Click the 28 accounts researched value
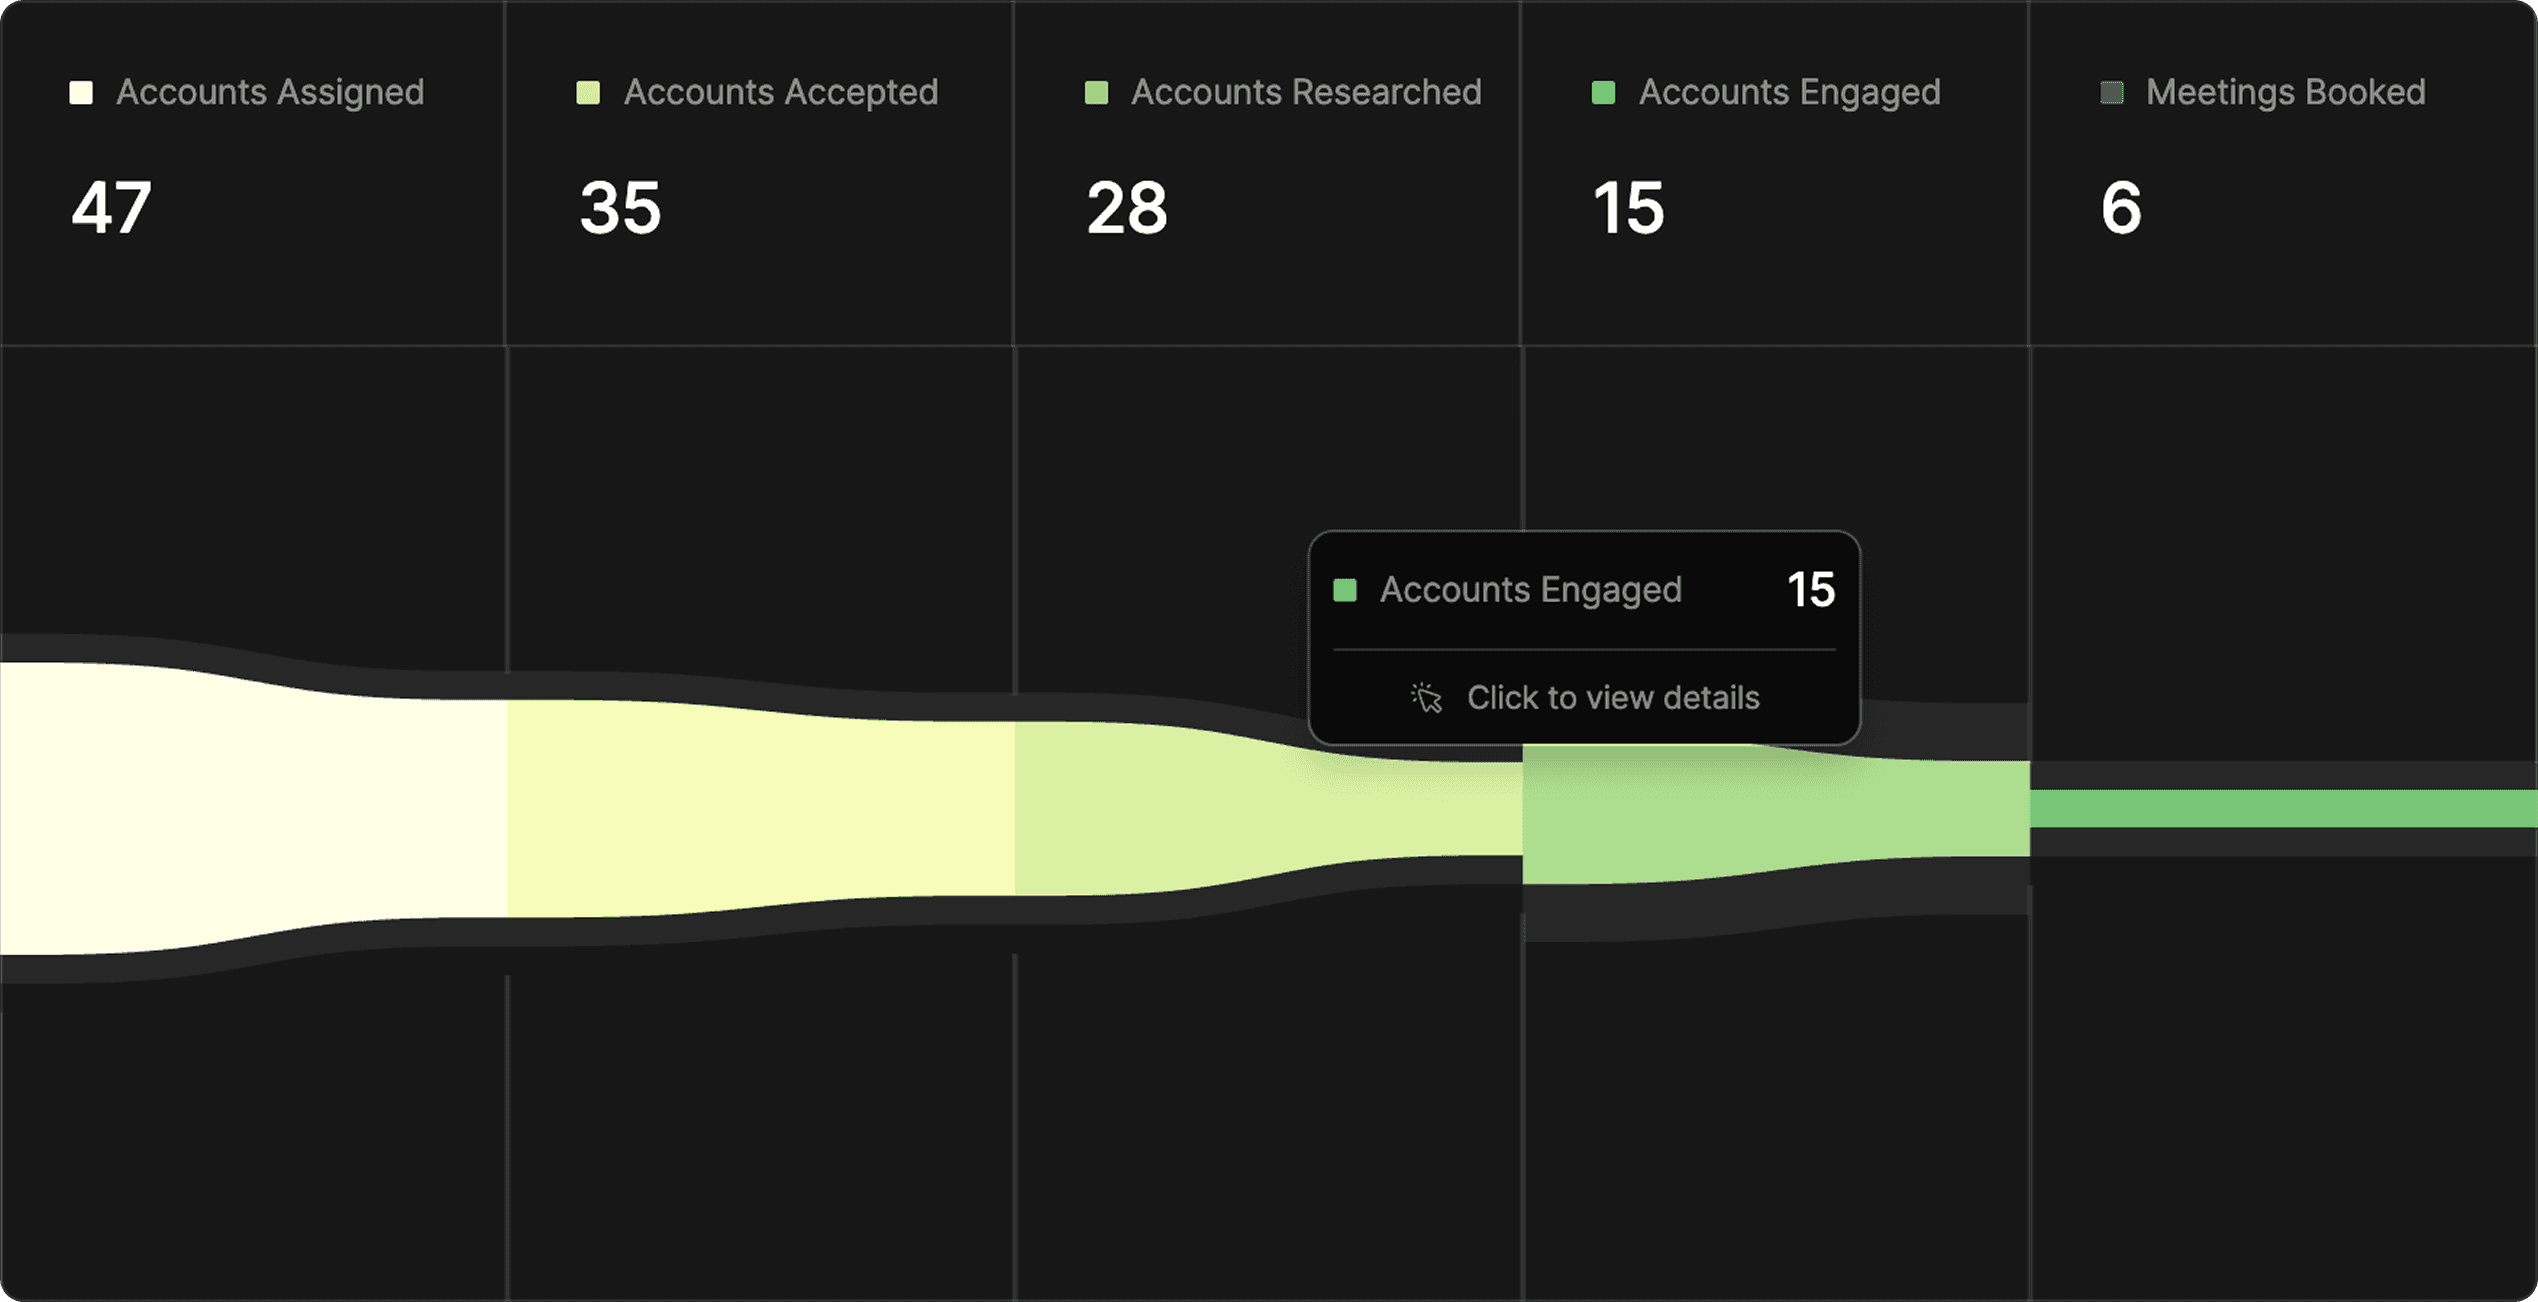2538x1302 pixels. pyautogui.click(x=1127, y=208)
